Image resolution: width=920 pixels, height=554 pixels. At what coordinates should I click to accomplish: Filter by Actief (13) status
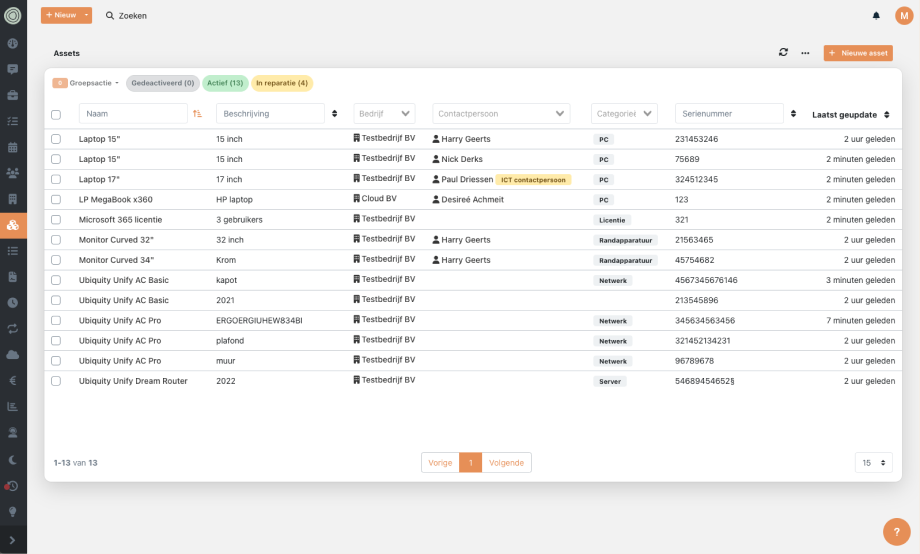point(225,83)
